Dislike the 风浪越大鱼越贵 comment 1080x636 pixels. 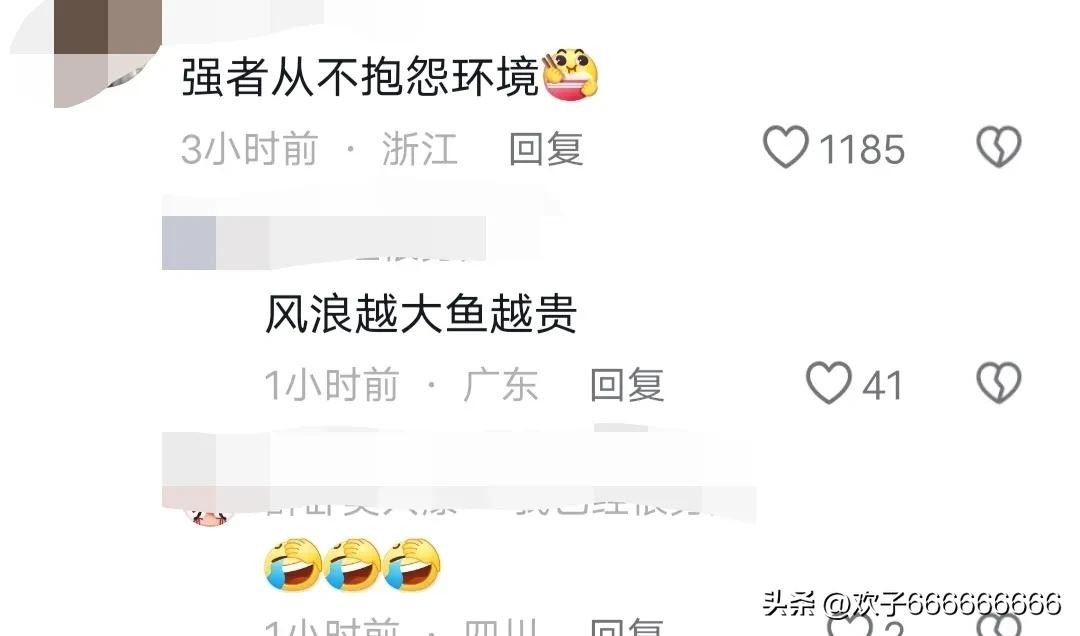coord(999,382)
